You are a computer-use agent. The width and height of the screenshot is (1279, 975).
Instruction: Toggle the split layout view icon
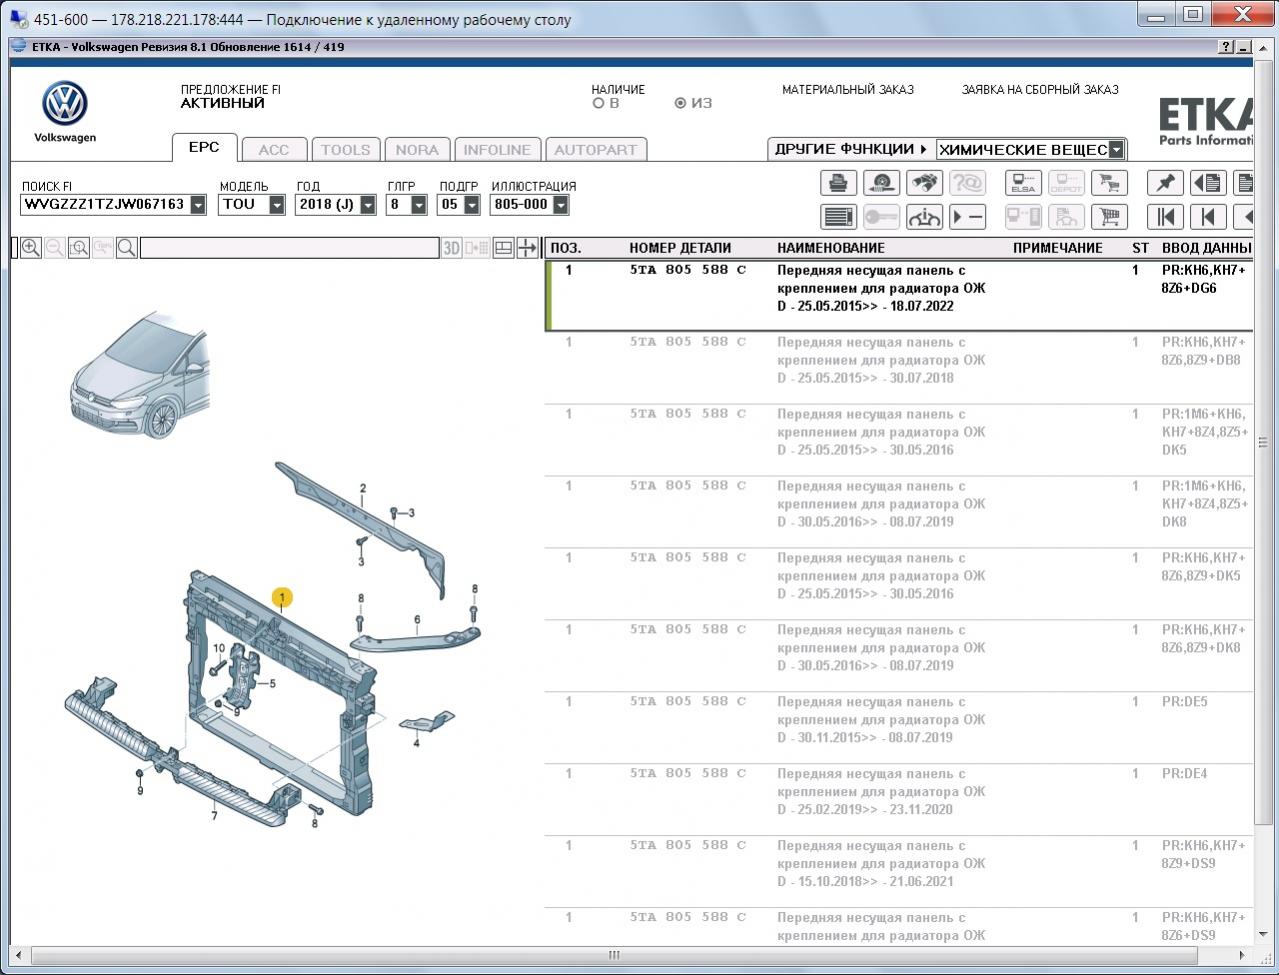504,248
